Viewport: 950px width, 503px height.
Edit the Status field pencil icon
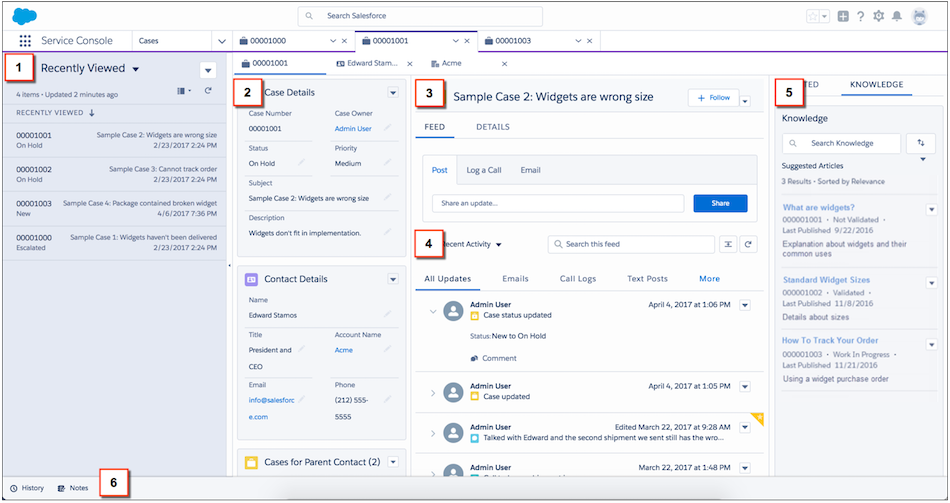301,162
